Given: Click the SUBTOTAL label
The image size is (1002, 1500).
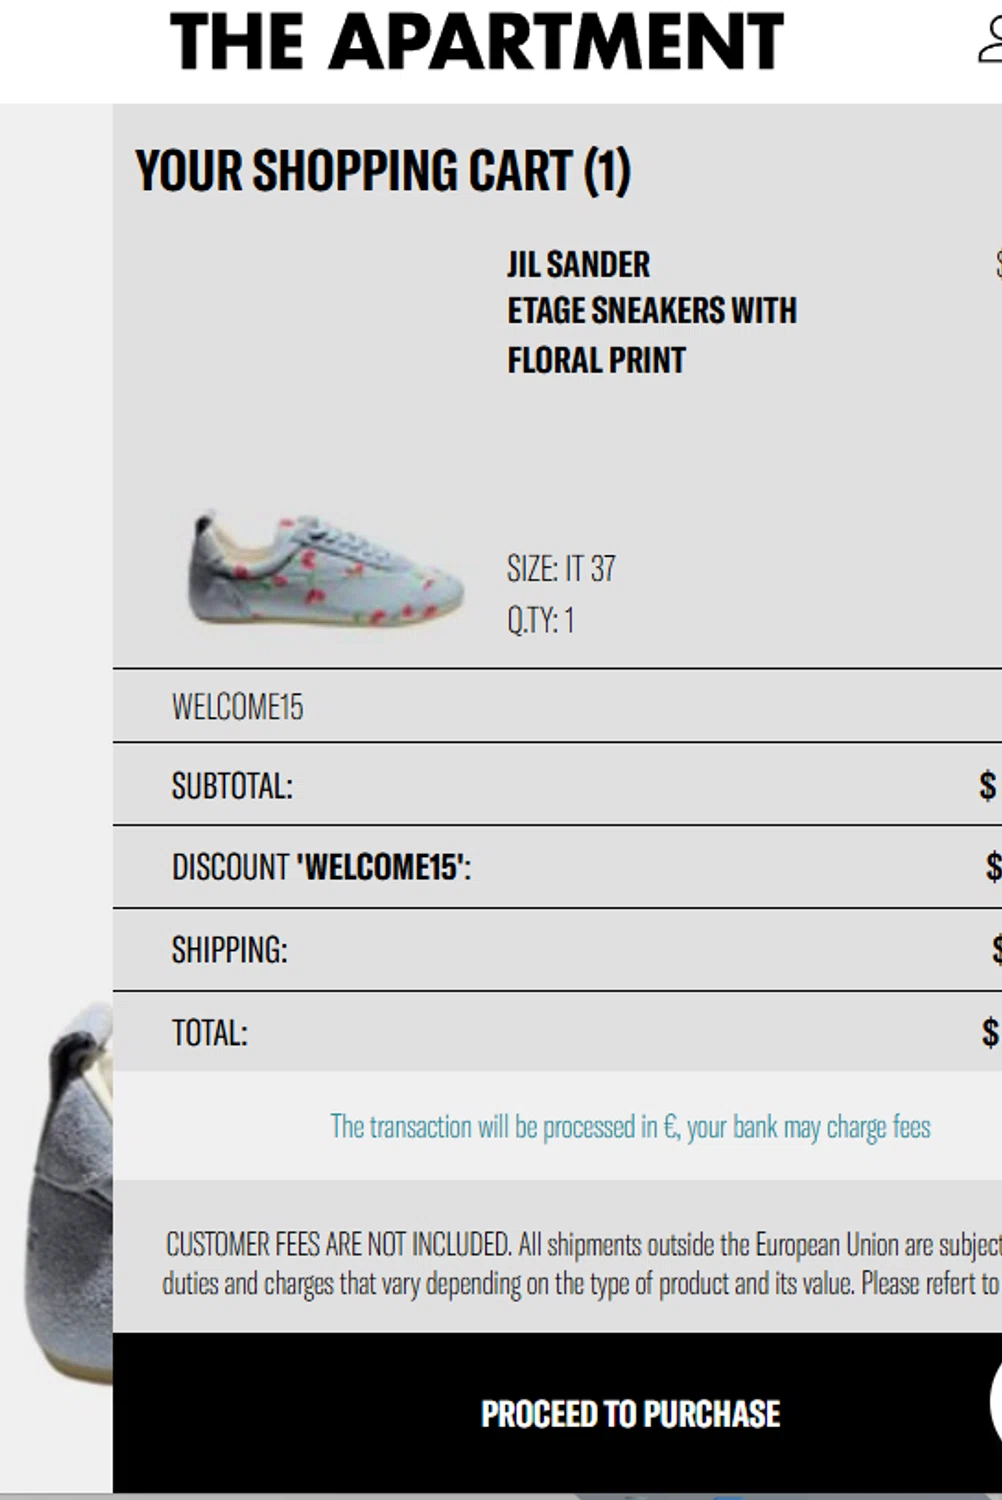Looking at the screenshot, I should pos(232,786).
